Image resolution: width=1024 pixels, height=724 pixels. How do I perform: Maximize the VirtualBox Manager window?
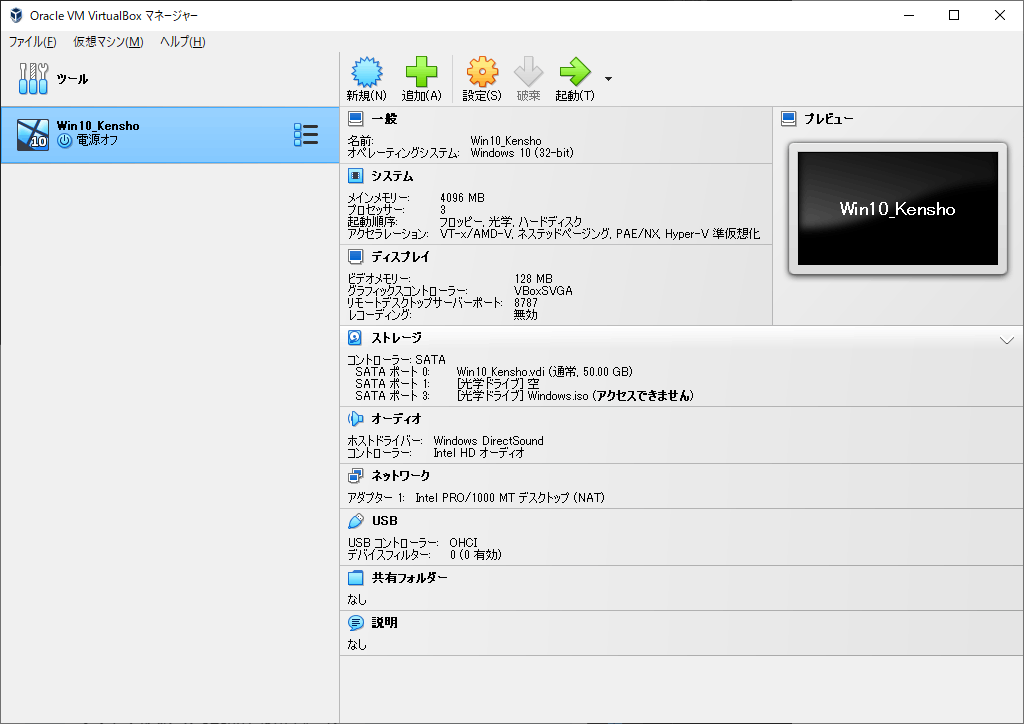pos(954,15)
